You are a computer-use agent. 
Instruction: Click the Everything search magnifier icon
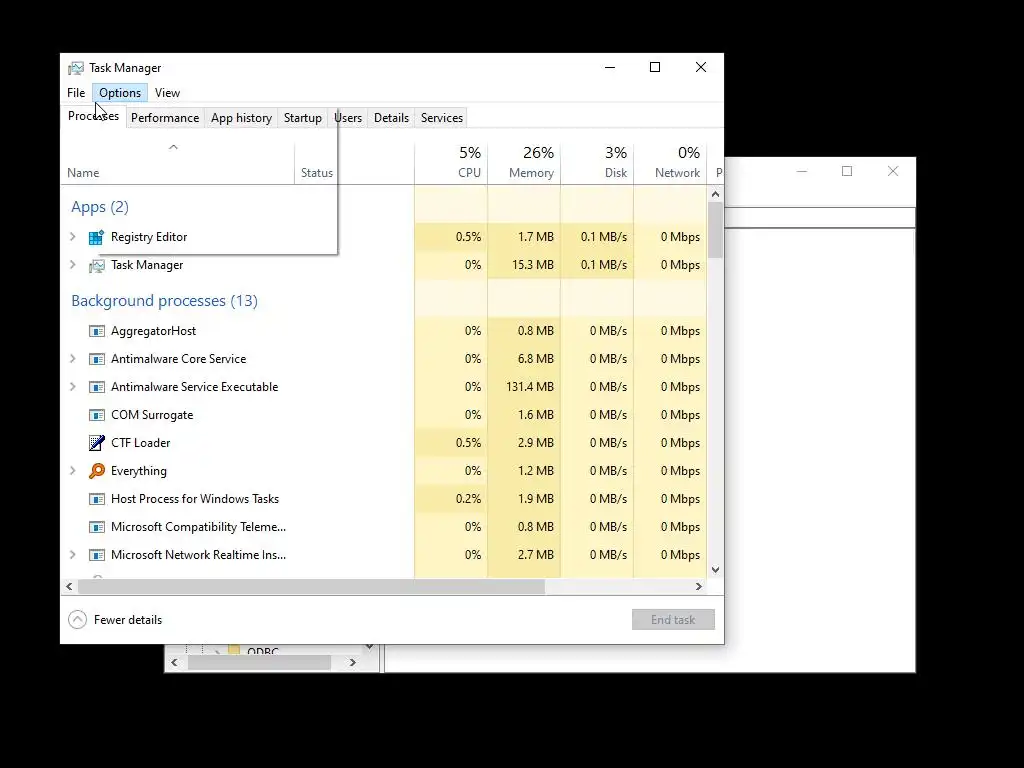[x=97, y=471]
